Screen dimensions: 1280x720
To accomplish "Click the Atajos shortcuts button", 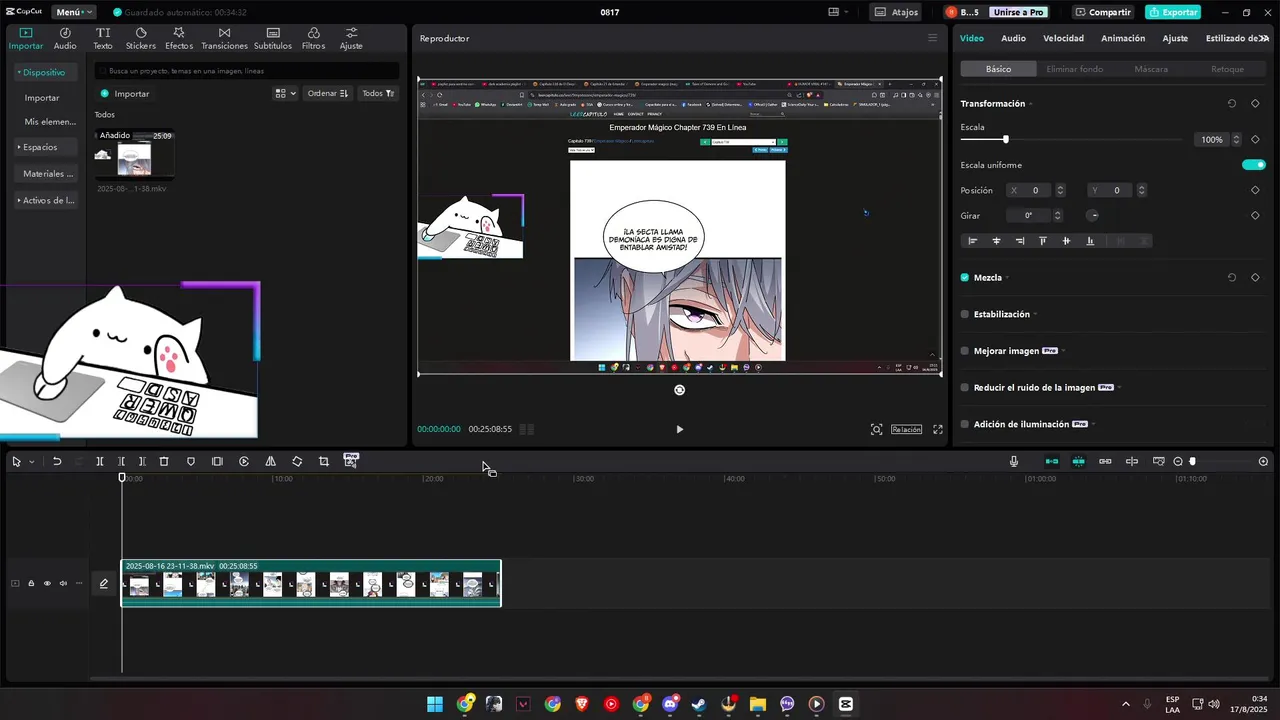I will pos(896,12).
